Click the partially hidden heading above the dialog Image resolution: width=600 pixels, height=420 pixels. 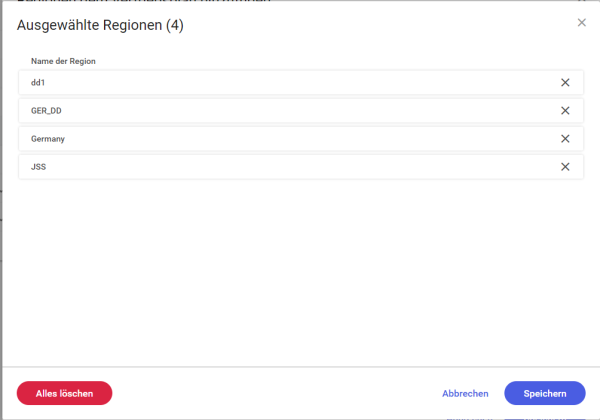[144, 1]
